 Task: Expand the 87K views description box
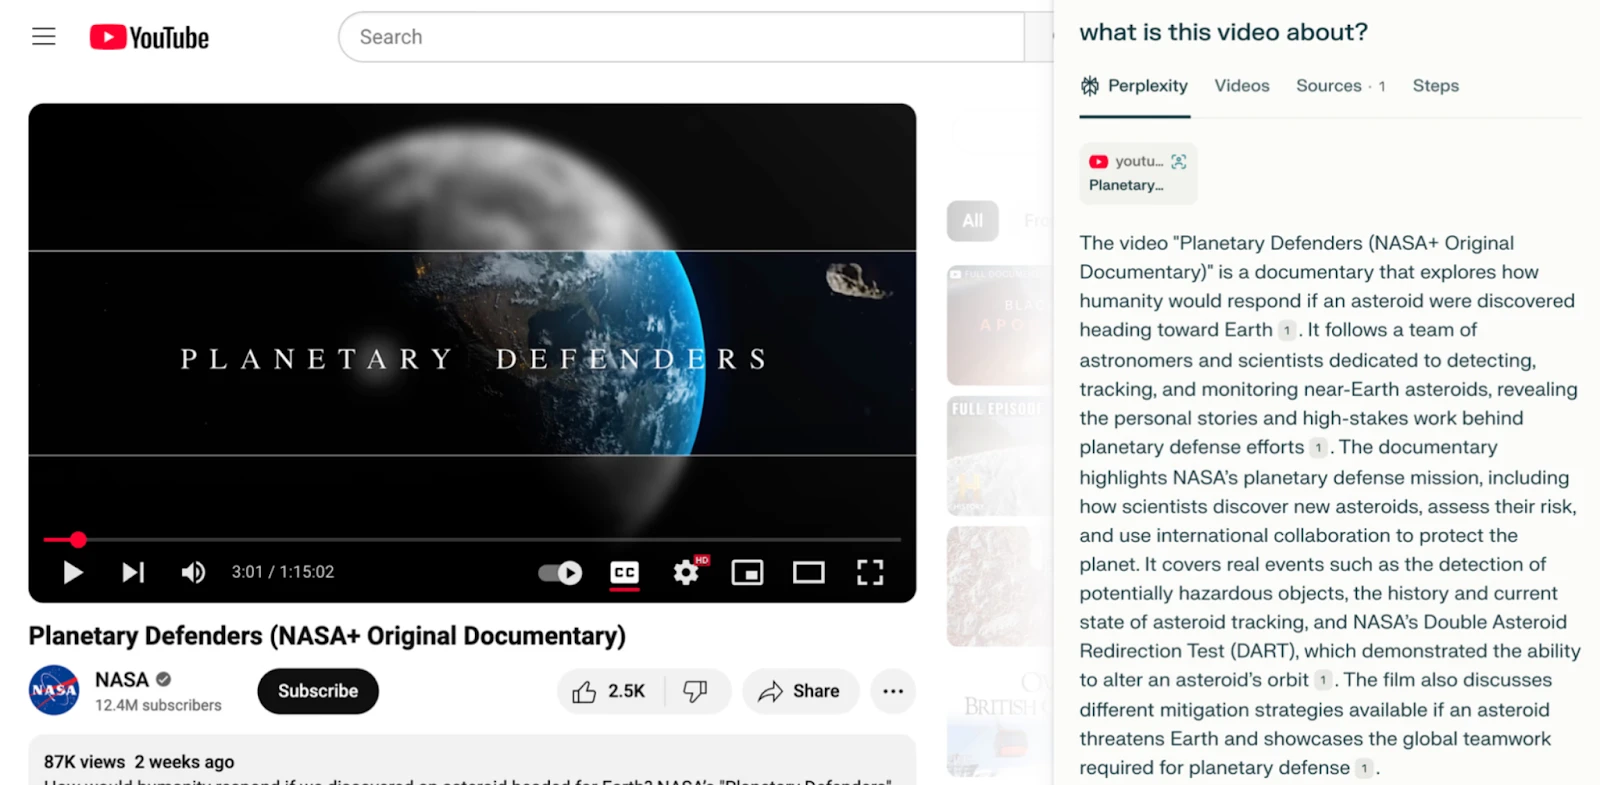472,762
